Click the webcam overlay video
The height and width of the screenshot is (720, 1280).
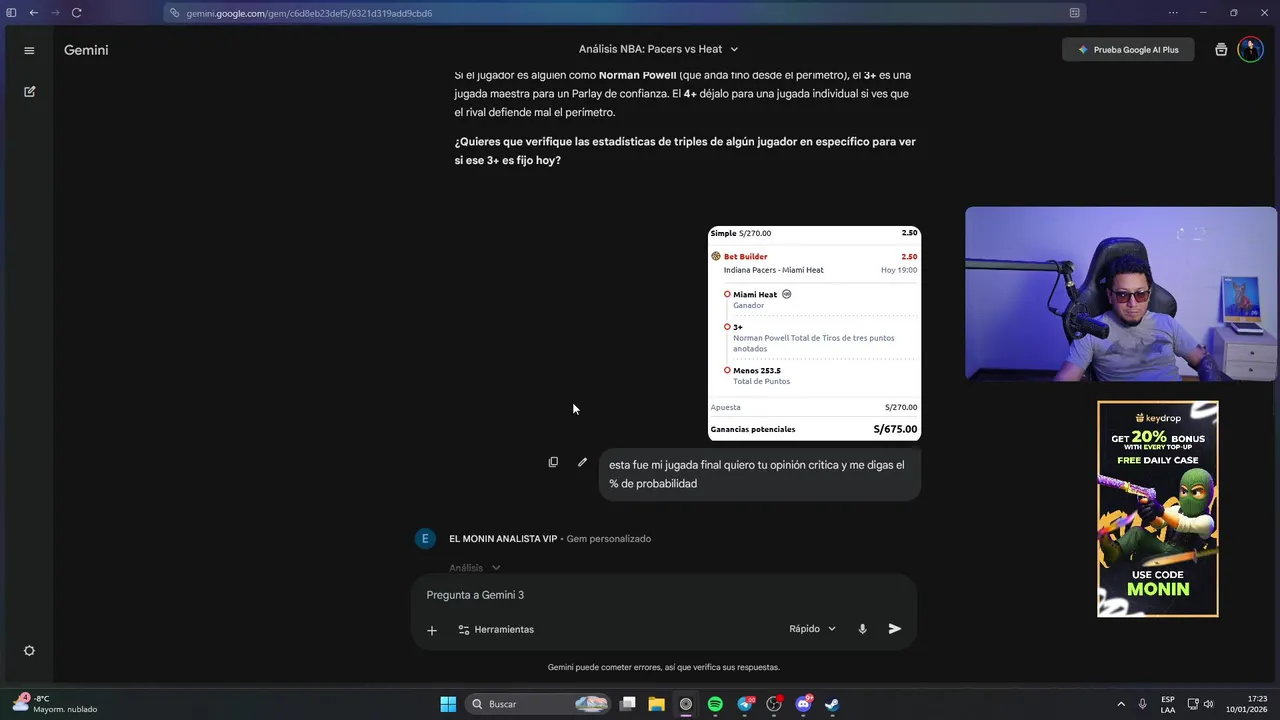[x=1120, y=294]
